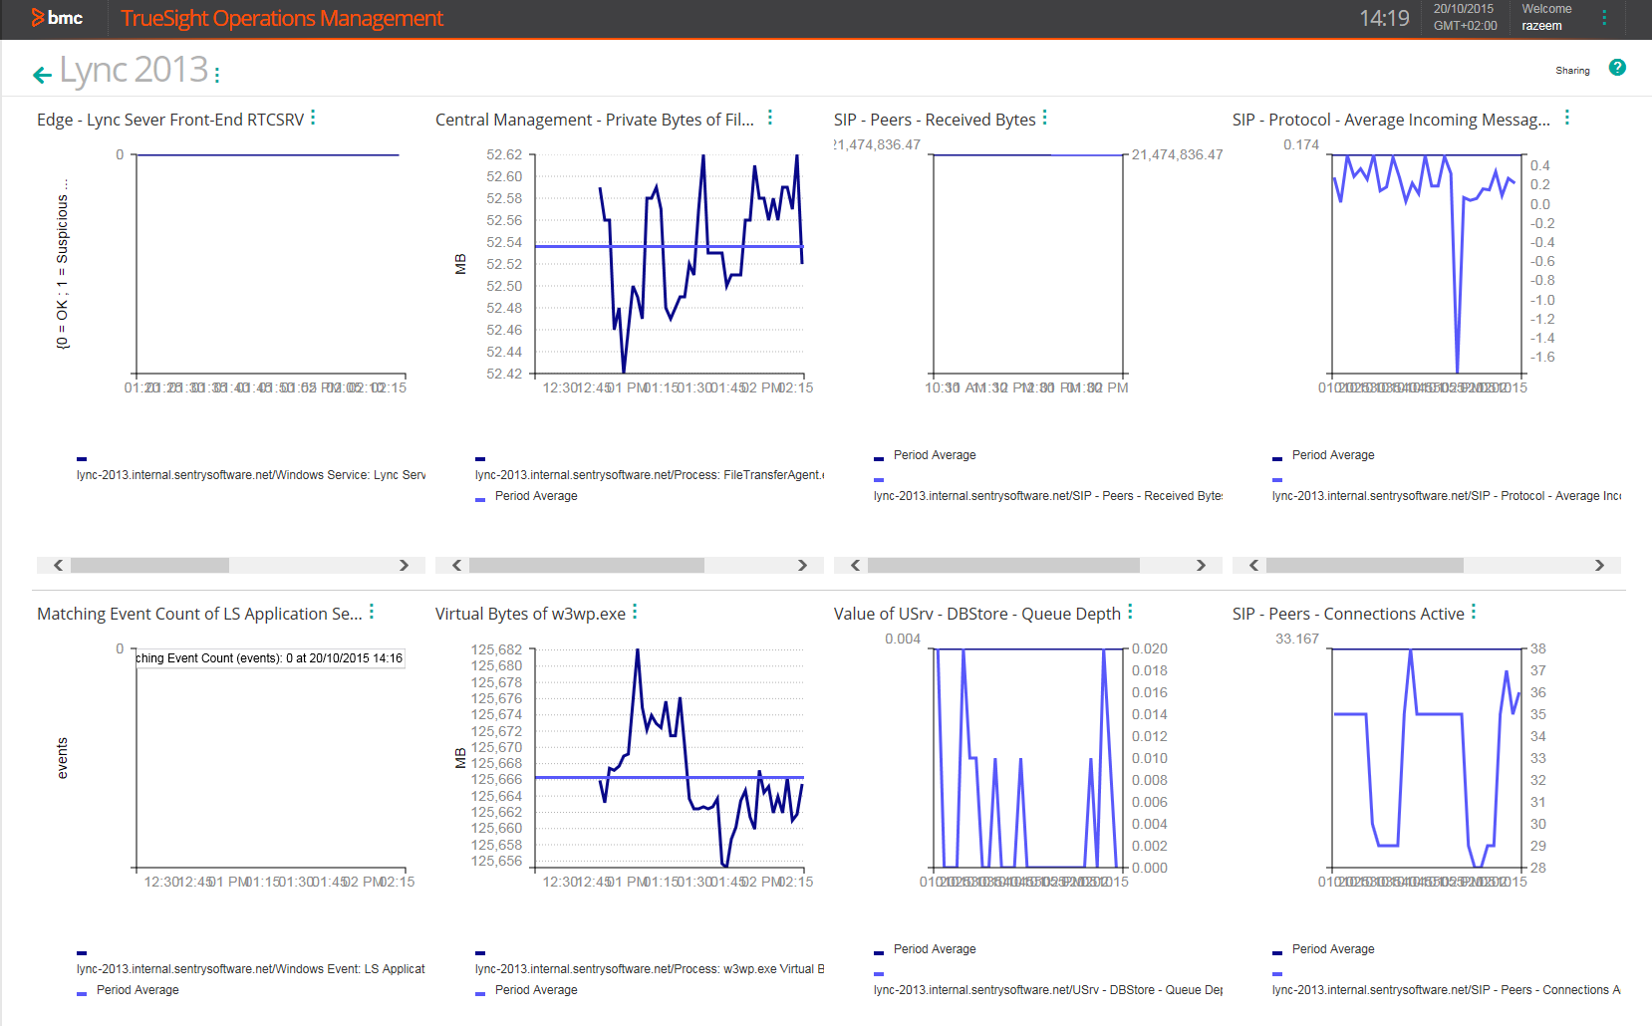Click the SIP - Peers - Received Bytes title

click(x=935, y=120)
